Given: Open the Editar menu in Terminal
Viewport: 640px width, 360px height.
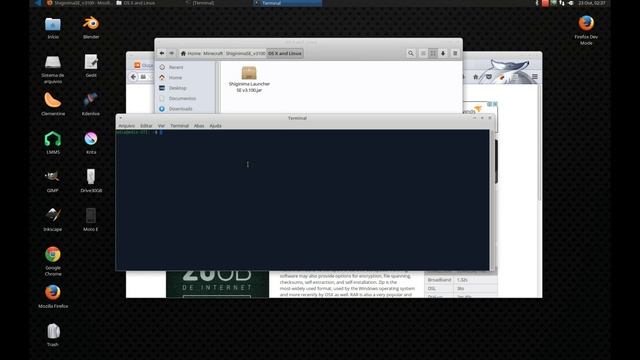Looking at the screenshot, I should tap(146, 126).
